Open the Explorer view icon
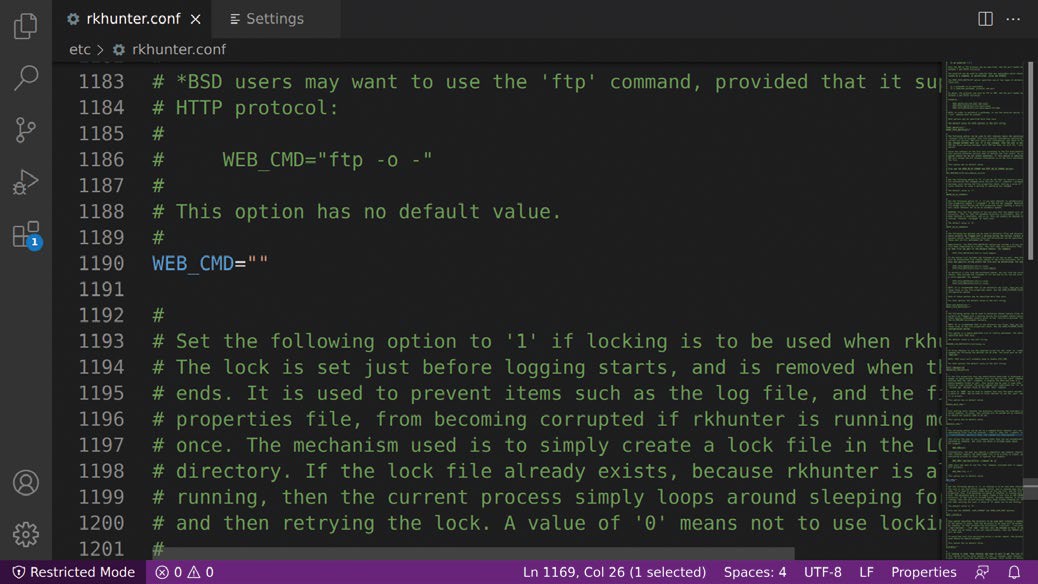1038x584 pixels. coord(26,26)
